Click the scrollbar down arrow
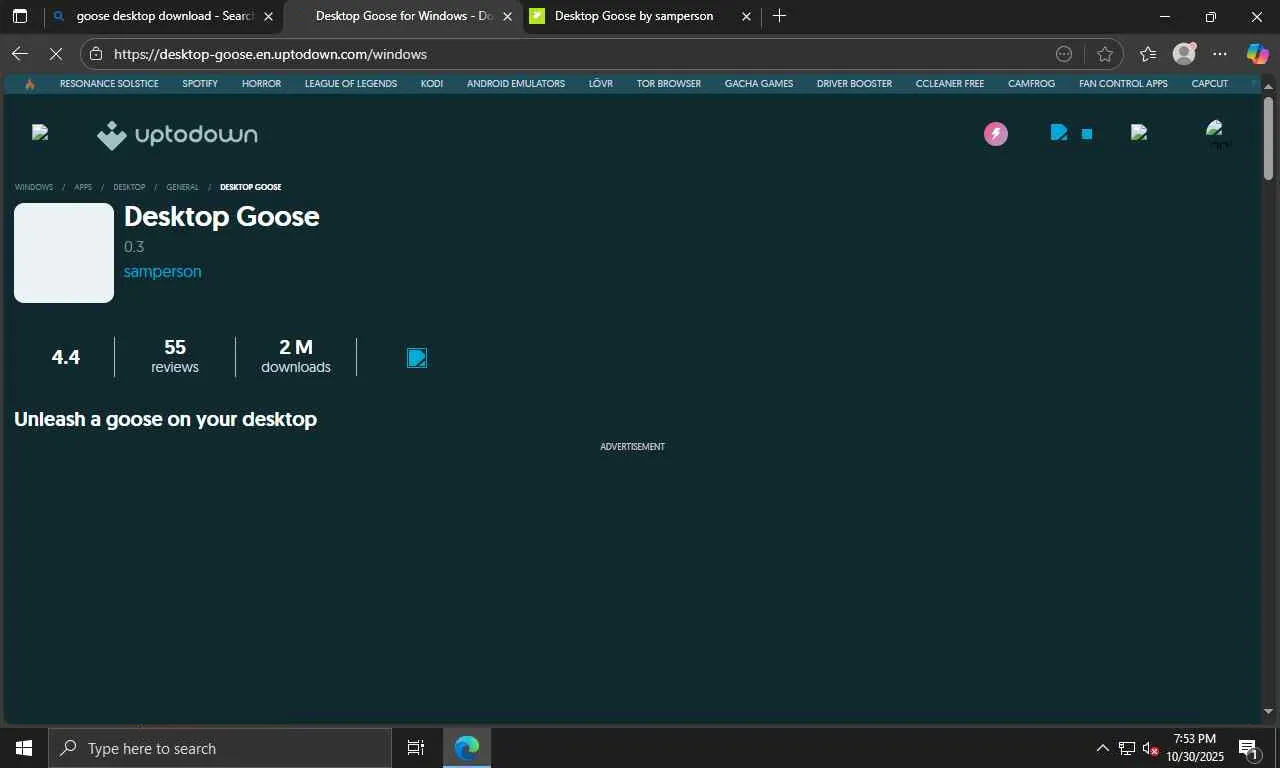1280x768 pixels. pos(1268,712)
